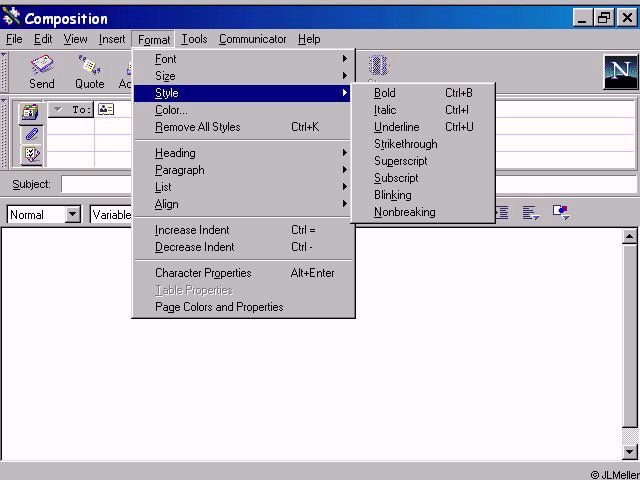Click into the Subject field
Image resolution: width=640 pixels, height=480 pixels.
click(x=349, y=184)
